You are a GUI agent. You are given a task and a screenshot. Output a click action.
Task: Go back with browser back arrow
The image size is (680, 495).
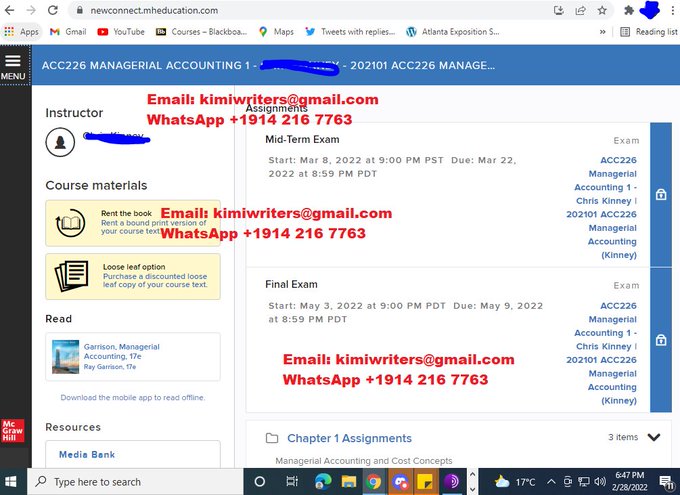pyautogui.click(x=10, y=10)
